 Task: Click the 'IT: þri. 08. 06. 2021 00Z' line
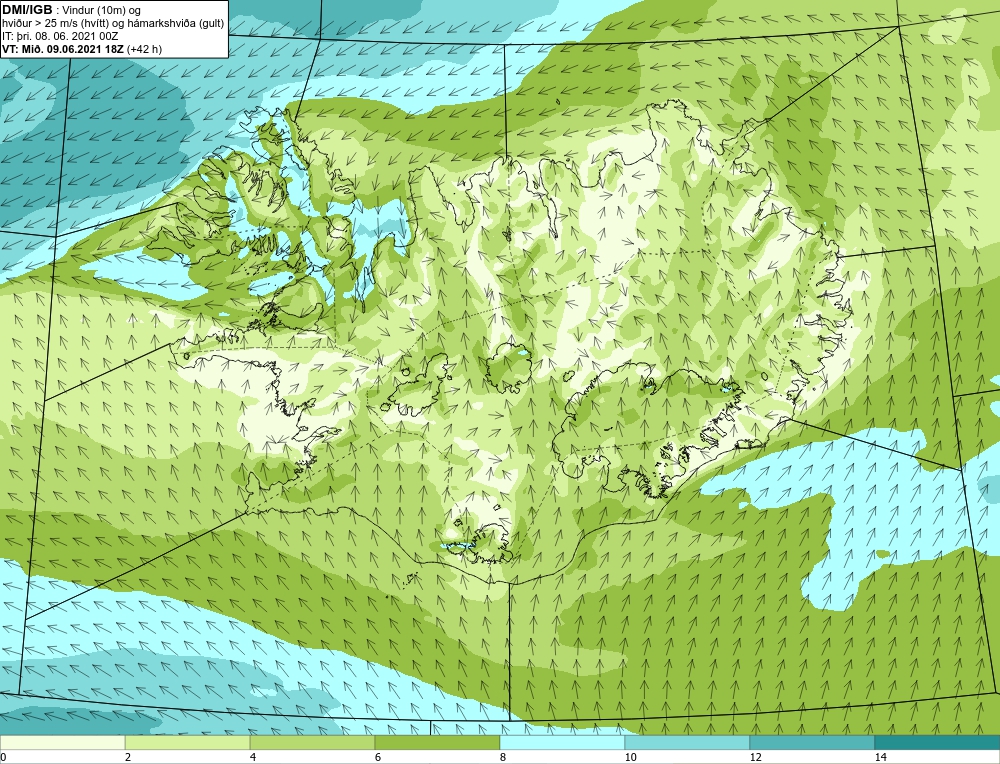click(x=60, y=36)
